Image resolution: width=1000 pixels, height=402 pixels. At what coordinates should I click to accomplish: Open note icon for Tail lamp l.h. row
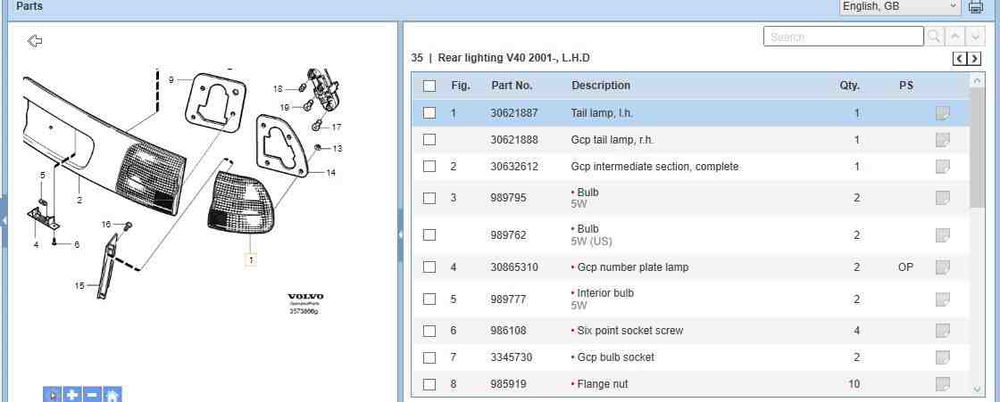pos(942,114)
